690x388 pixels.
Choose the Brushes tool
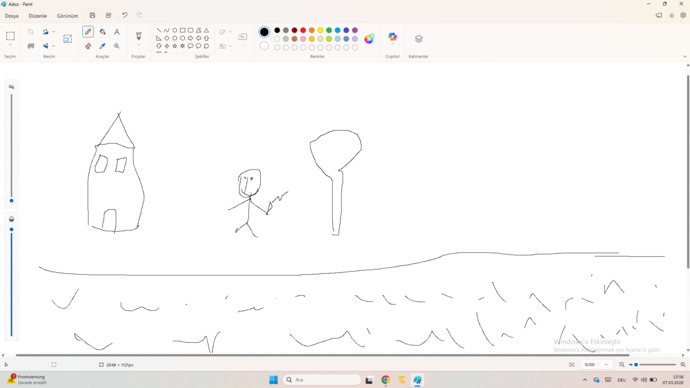click(138, 36)
